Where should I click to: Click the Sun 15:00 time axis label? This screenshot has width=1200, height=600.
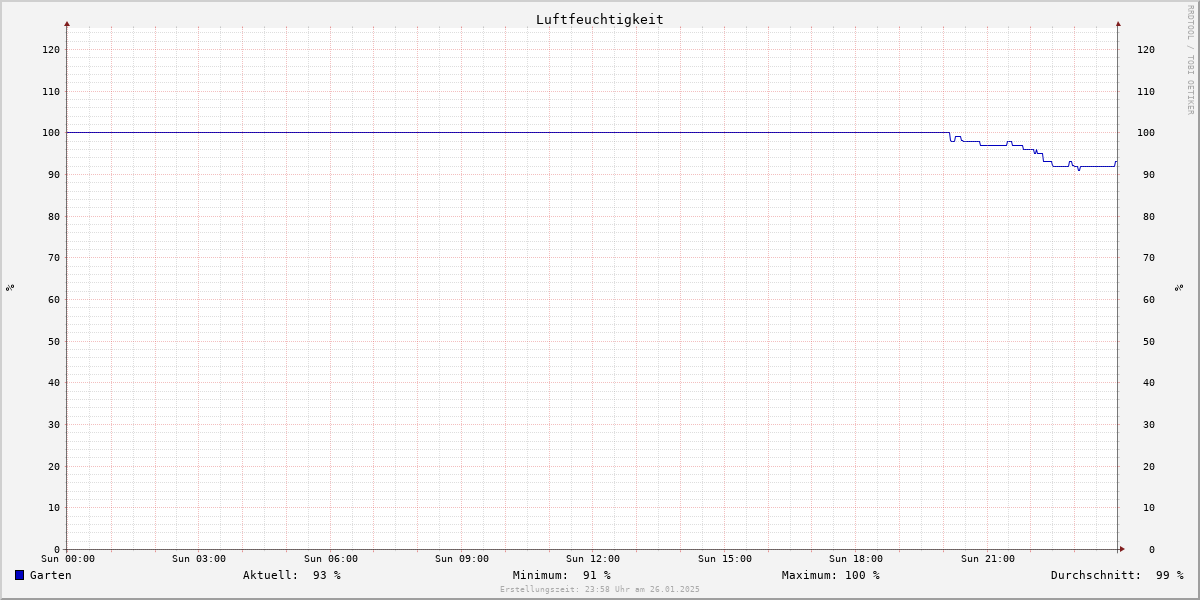click(725, 559)
